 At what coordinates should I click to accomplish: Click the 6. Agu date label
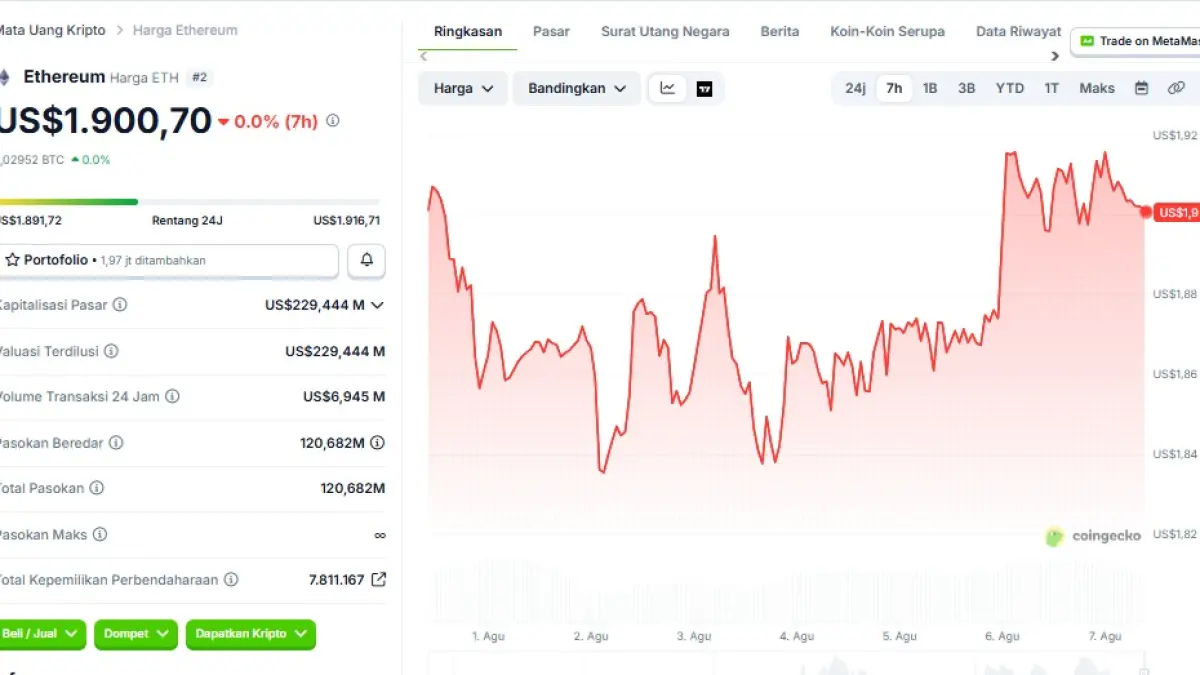click(x=1002, y=636)
